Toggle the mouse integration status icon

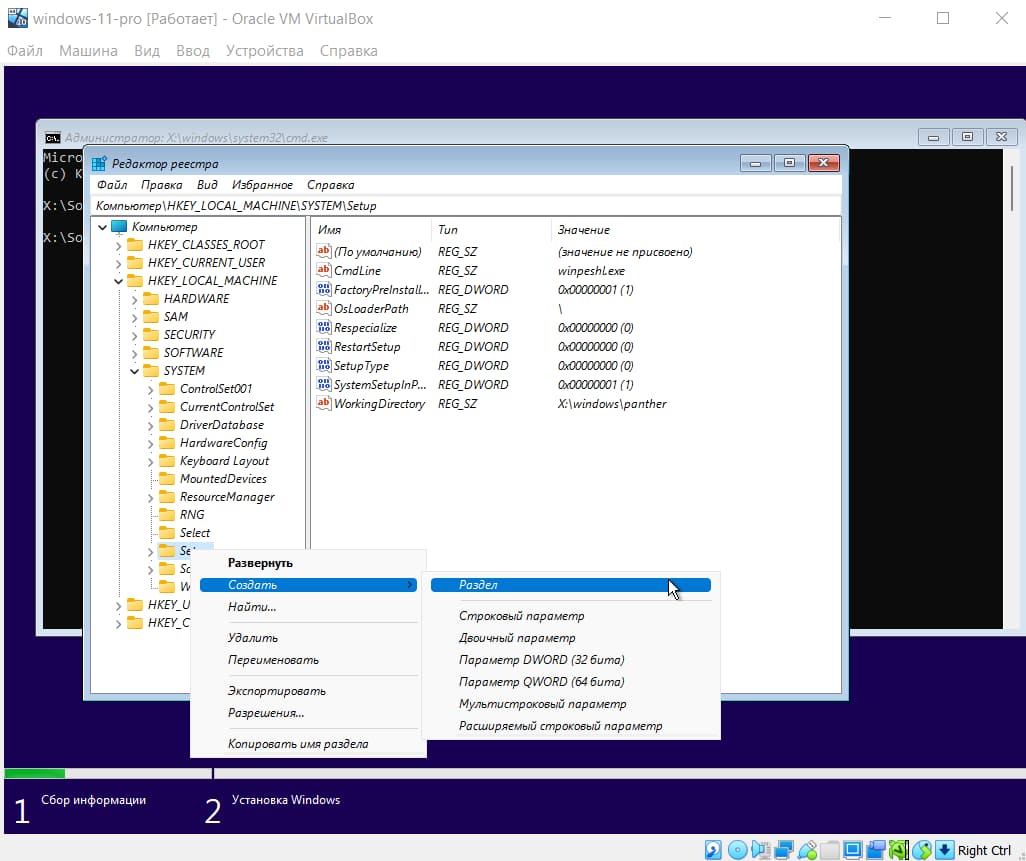click(x=922, y=850)
